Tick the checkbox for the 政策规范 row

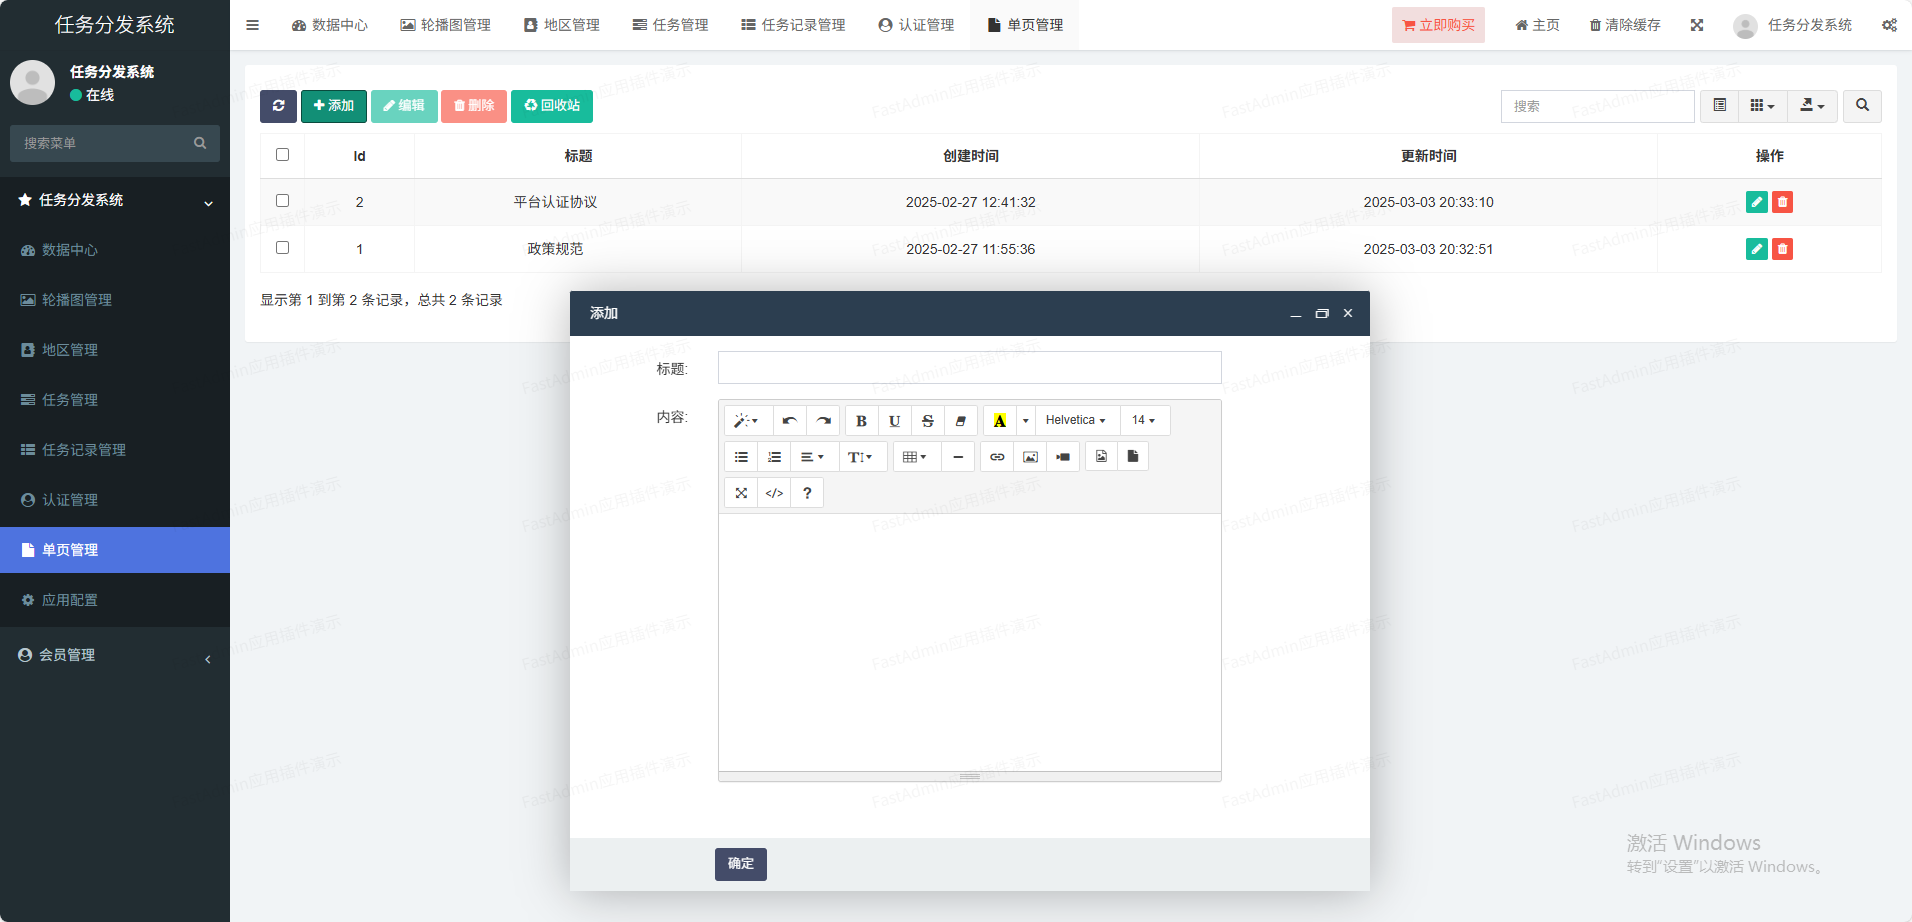pos(282,248)
